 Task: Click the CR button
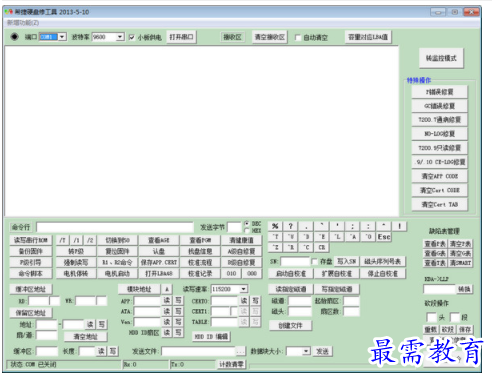[x=322, y=247]
